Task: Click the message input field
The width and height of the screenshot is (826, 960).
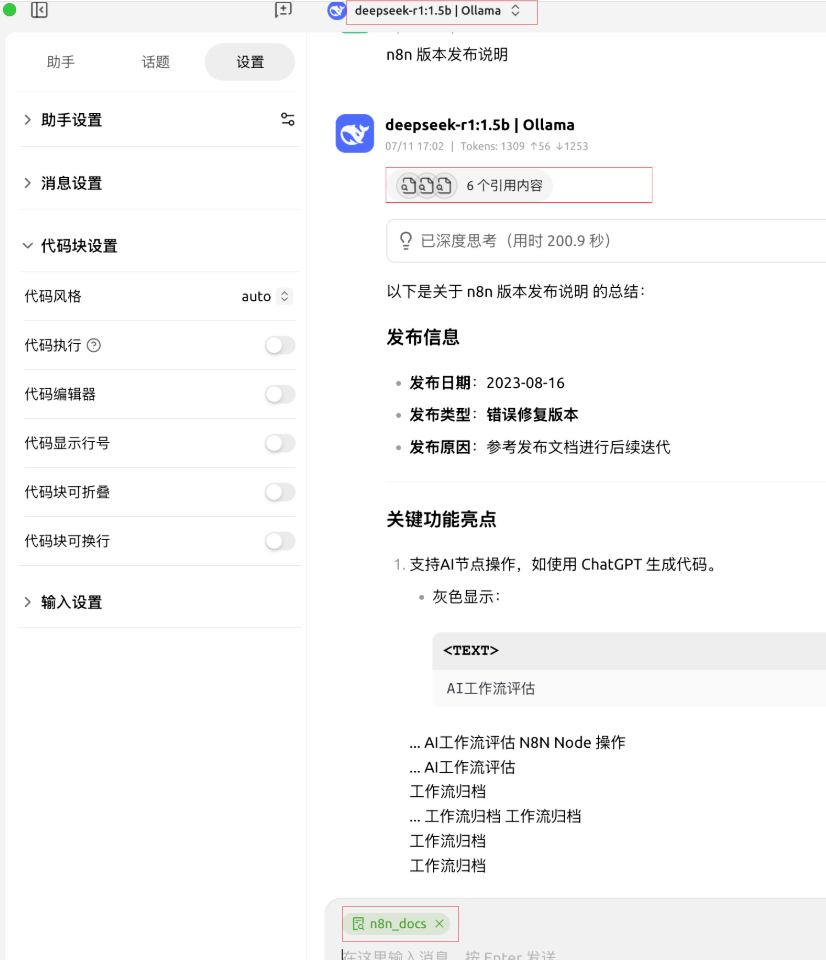Action: pyautogui.click(x=576, y=954)
